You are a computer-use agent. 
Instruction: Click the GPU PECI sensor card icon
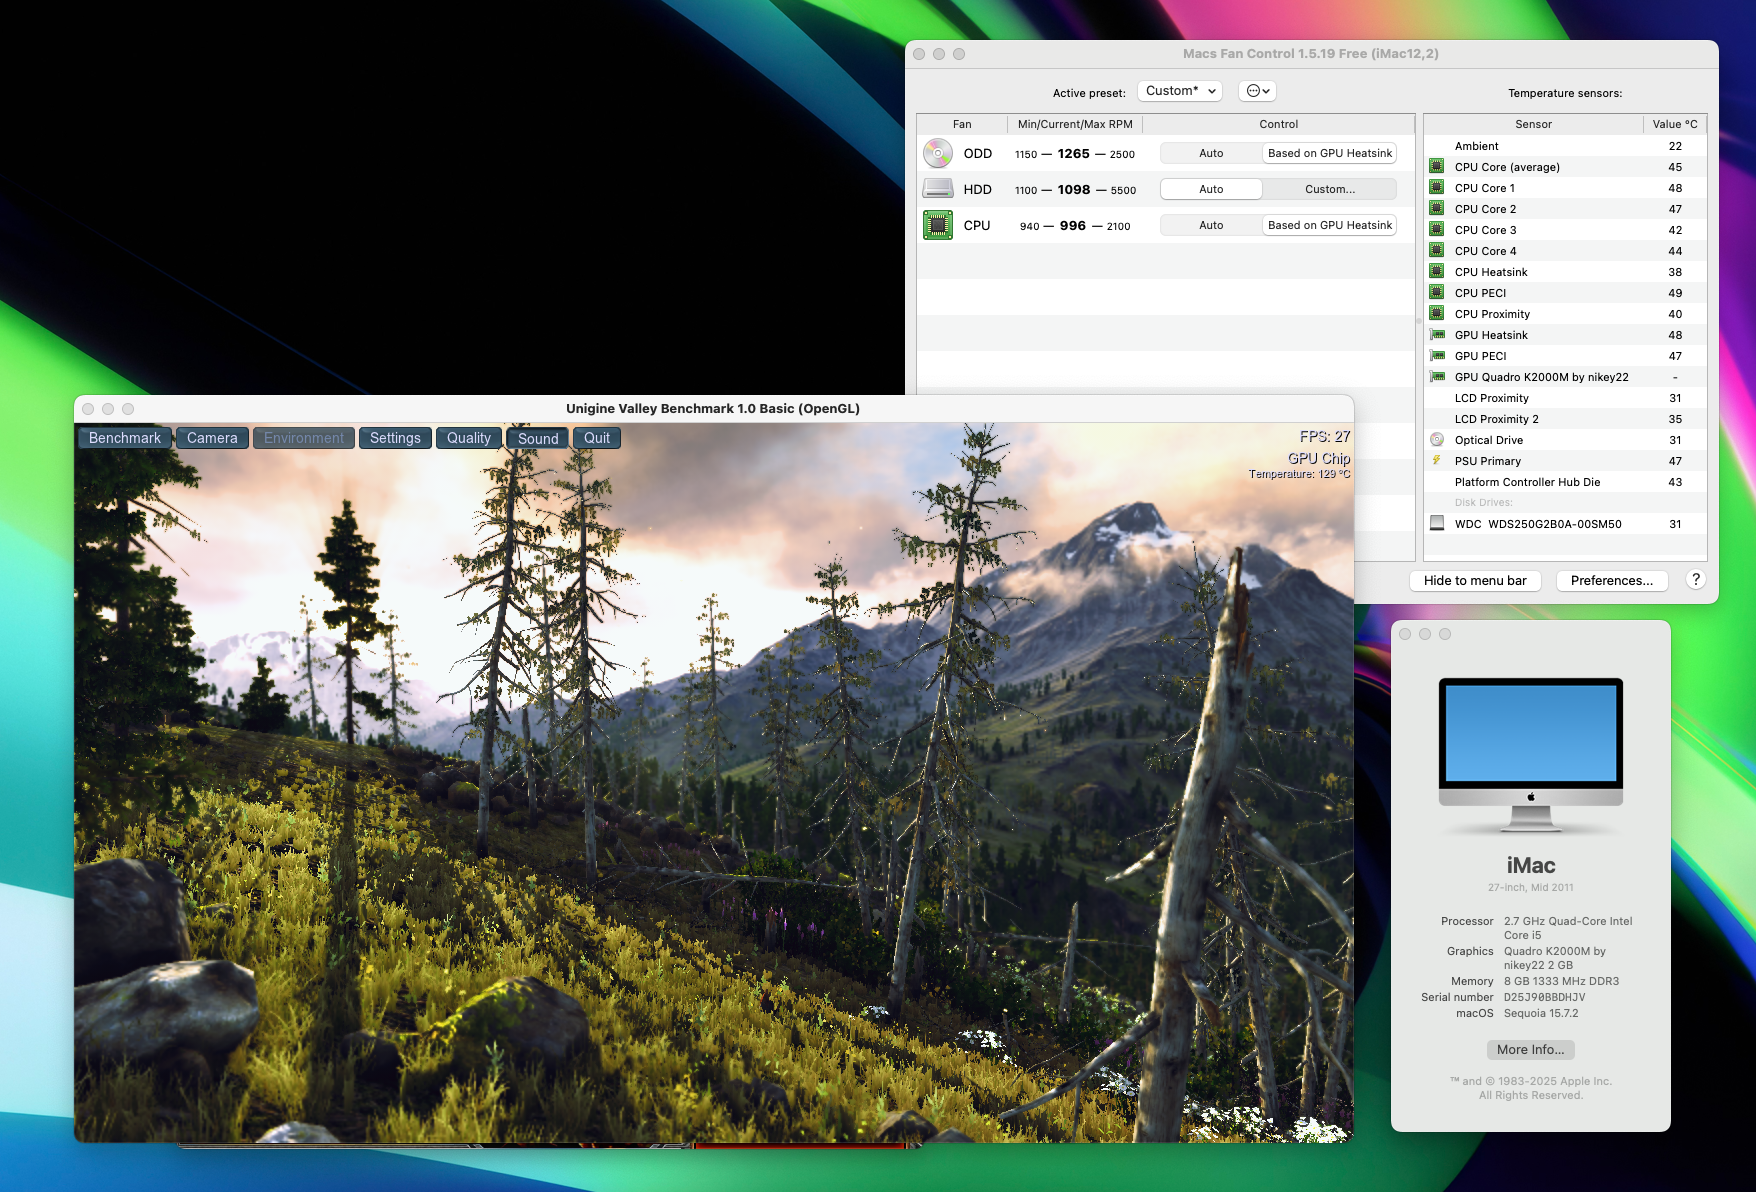(1437, 355)
